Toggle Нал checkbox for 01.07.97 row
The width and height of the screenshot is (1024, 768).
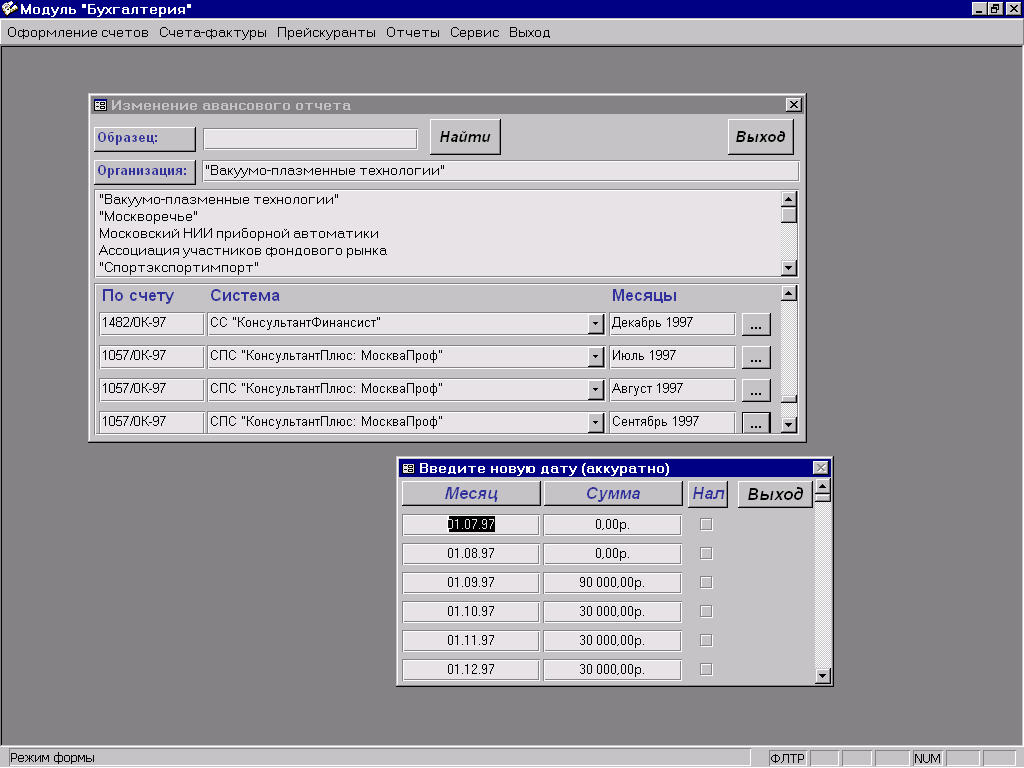click(706, 524)
